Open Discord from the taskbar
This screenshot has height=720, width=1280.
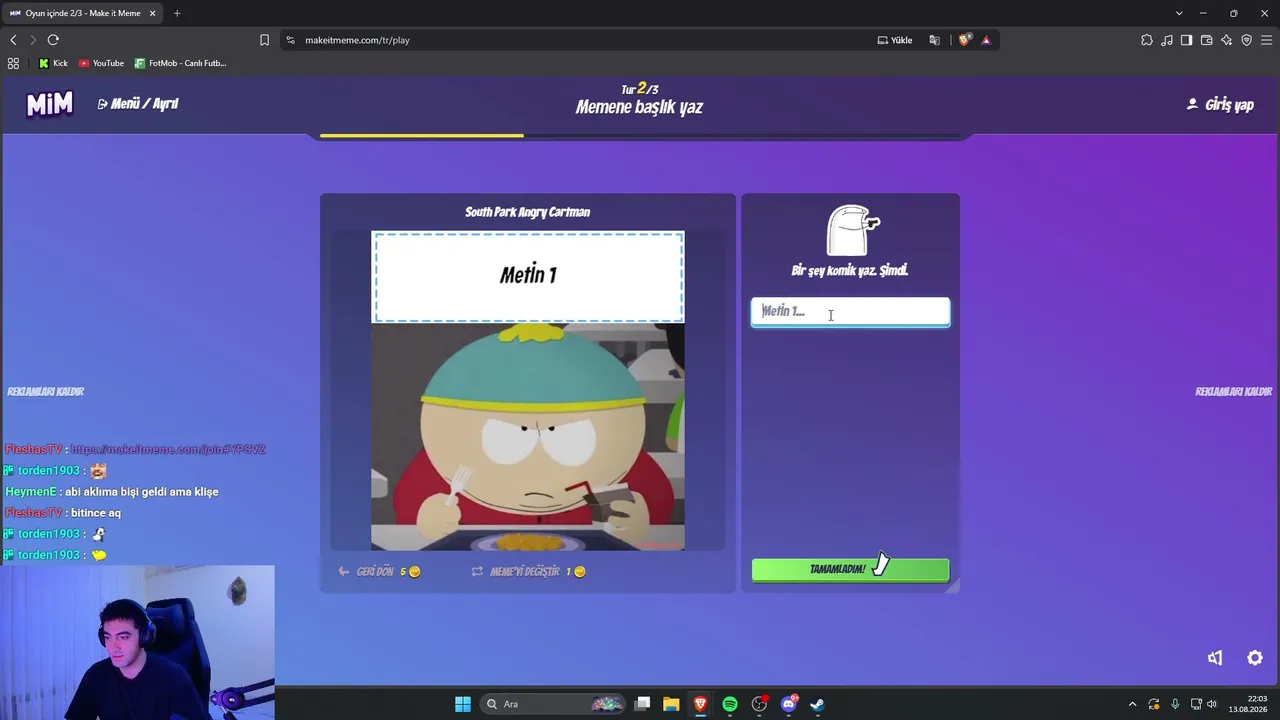tap(788, 704)
